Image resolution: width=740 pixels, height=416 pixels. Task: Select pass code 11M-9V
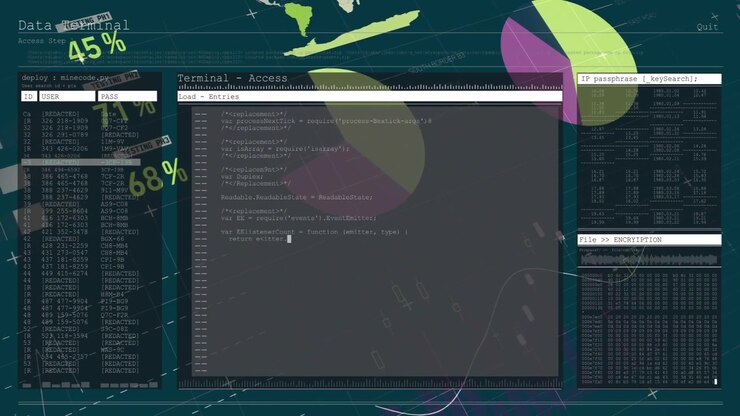coord(112,142)
